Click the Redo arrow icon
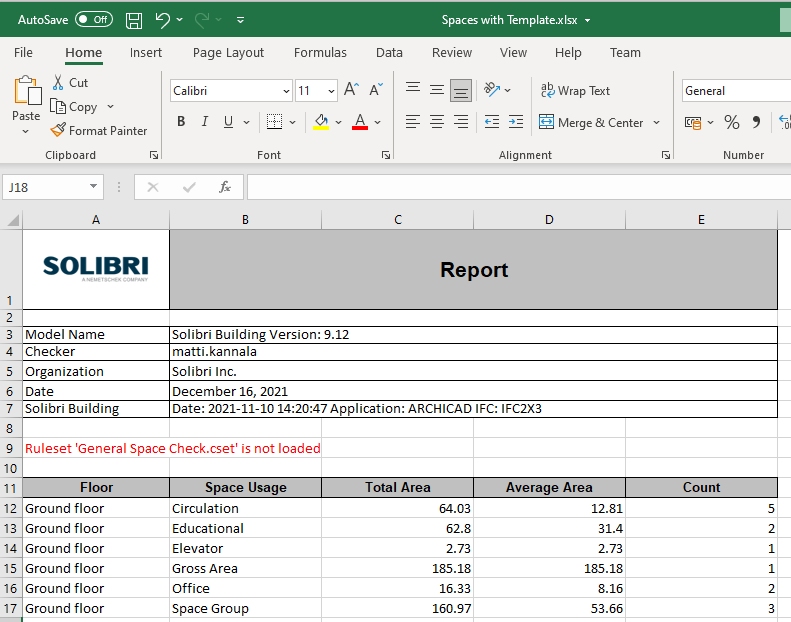The image size is (791, 622). [x=202, y=20]
